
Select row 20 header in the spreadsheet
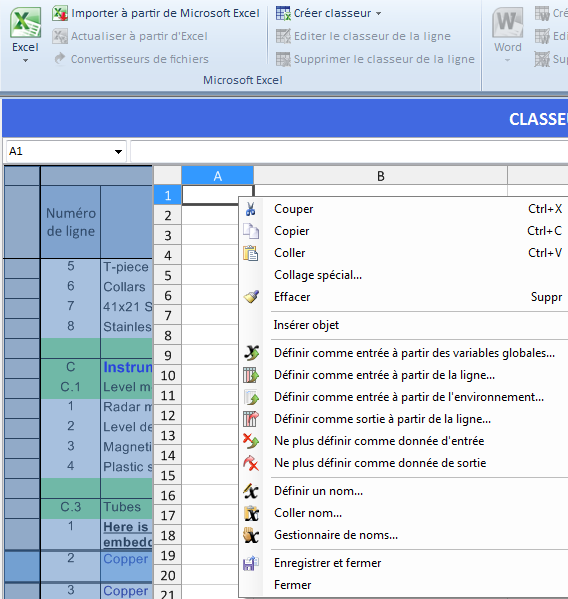tap(168, 575)
